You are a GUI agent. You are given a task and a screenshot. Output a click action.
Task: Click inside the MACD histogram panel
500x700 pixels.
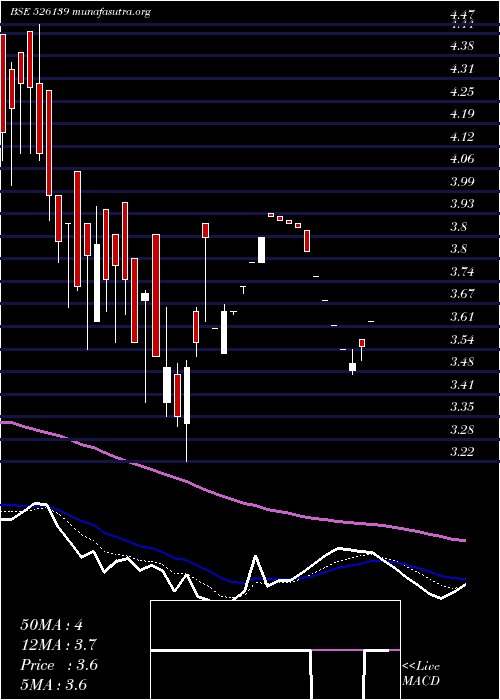point(275,650)
